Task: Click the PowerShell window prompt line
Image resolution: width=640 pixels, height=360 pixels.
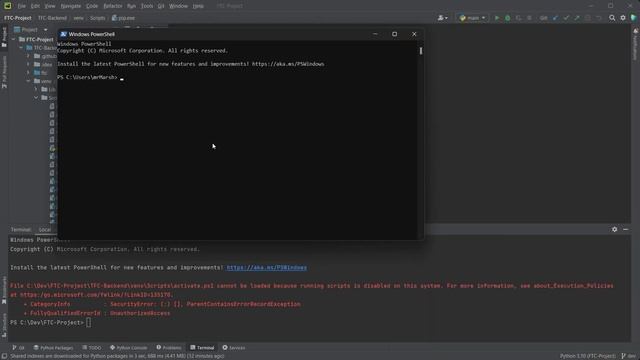Action: coord(90,78)
